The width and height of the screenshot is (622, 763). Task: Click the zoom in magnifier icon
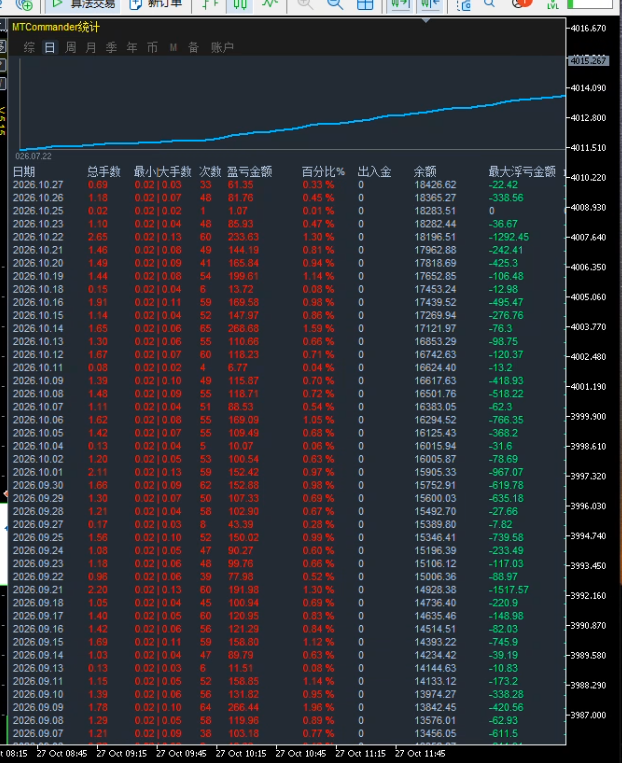point(306,5)
